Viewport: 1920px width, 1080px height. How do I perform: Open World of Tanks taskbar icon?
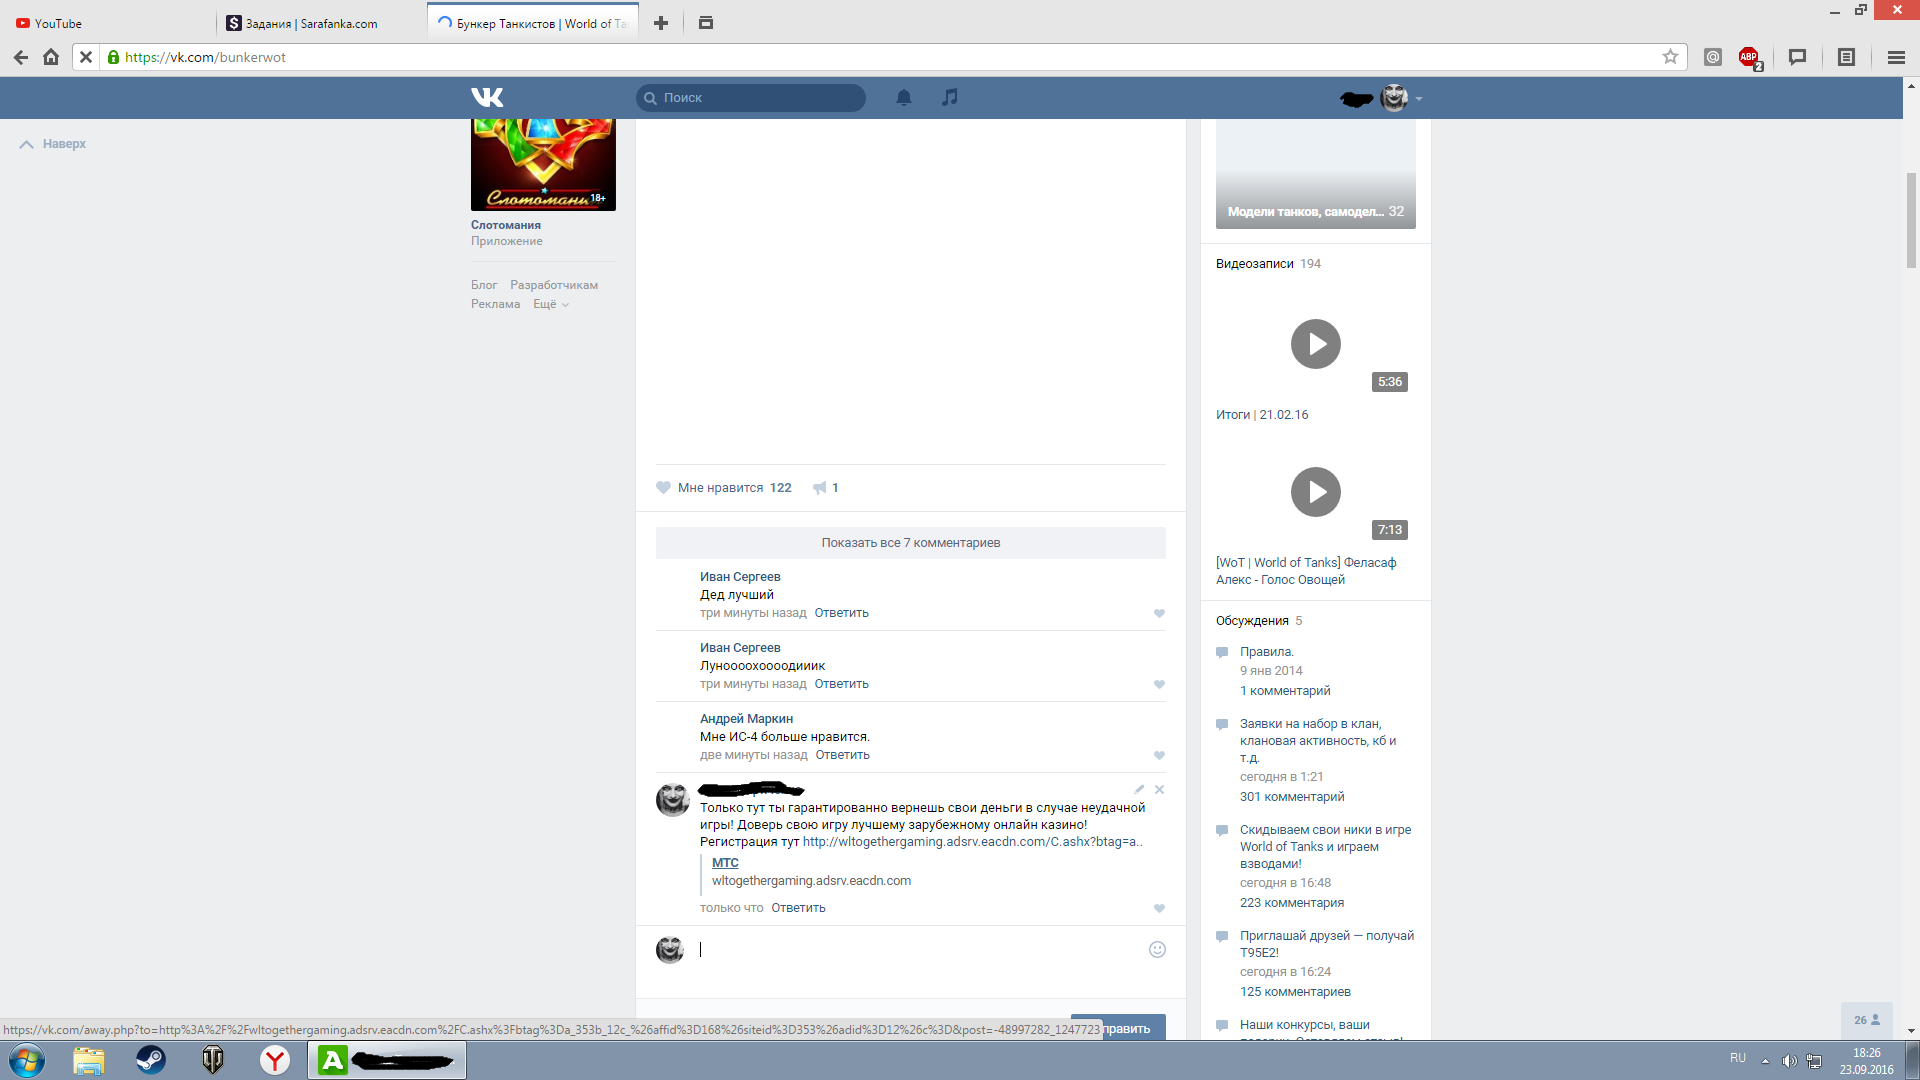(213, 1059)
